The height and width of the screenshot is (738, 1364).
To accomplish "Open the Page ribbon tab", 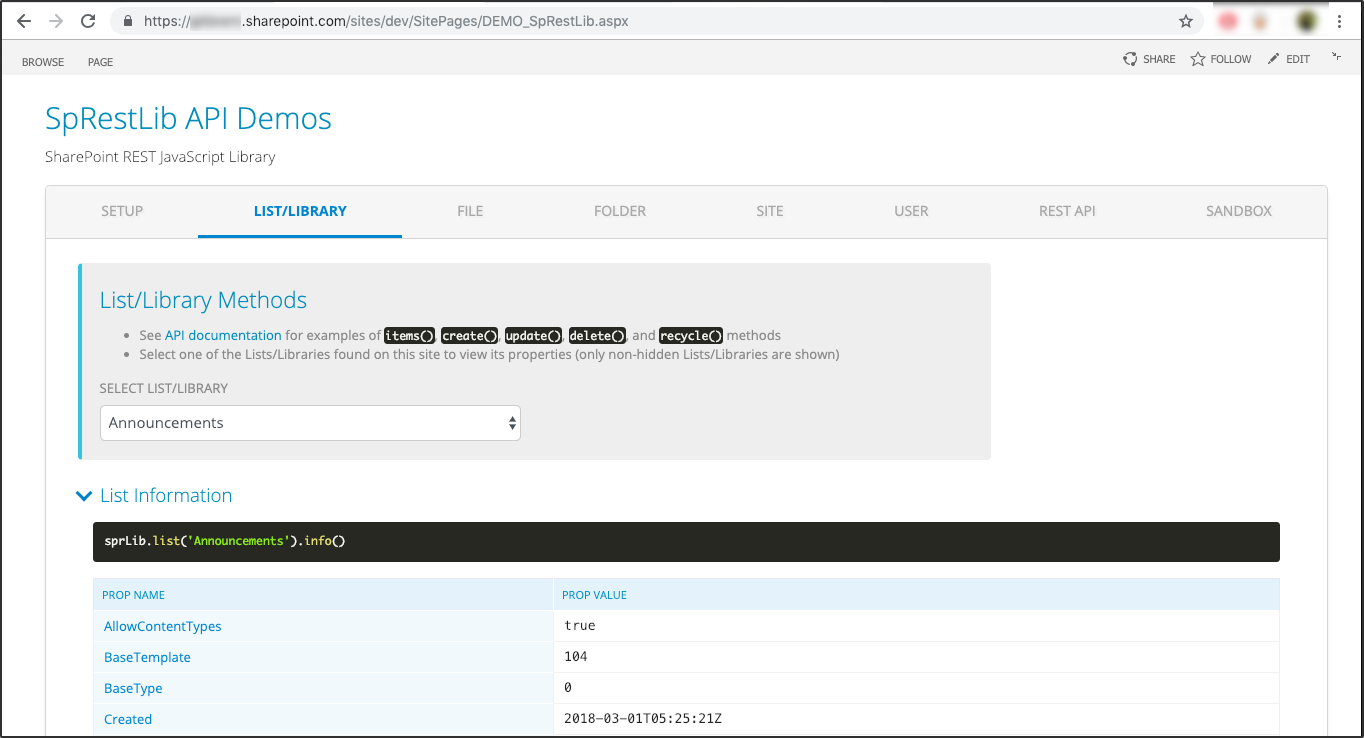I will 100,62.
